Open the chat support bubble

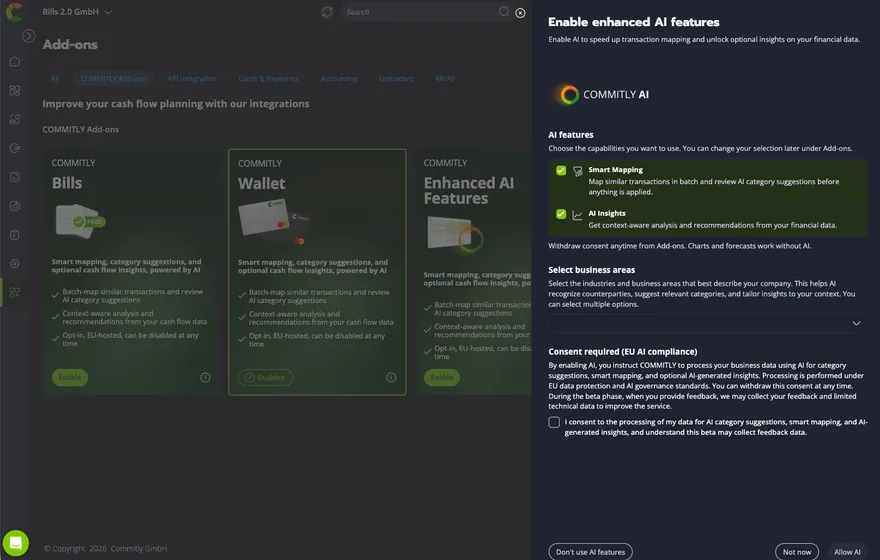click(x=16, y=543)
